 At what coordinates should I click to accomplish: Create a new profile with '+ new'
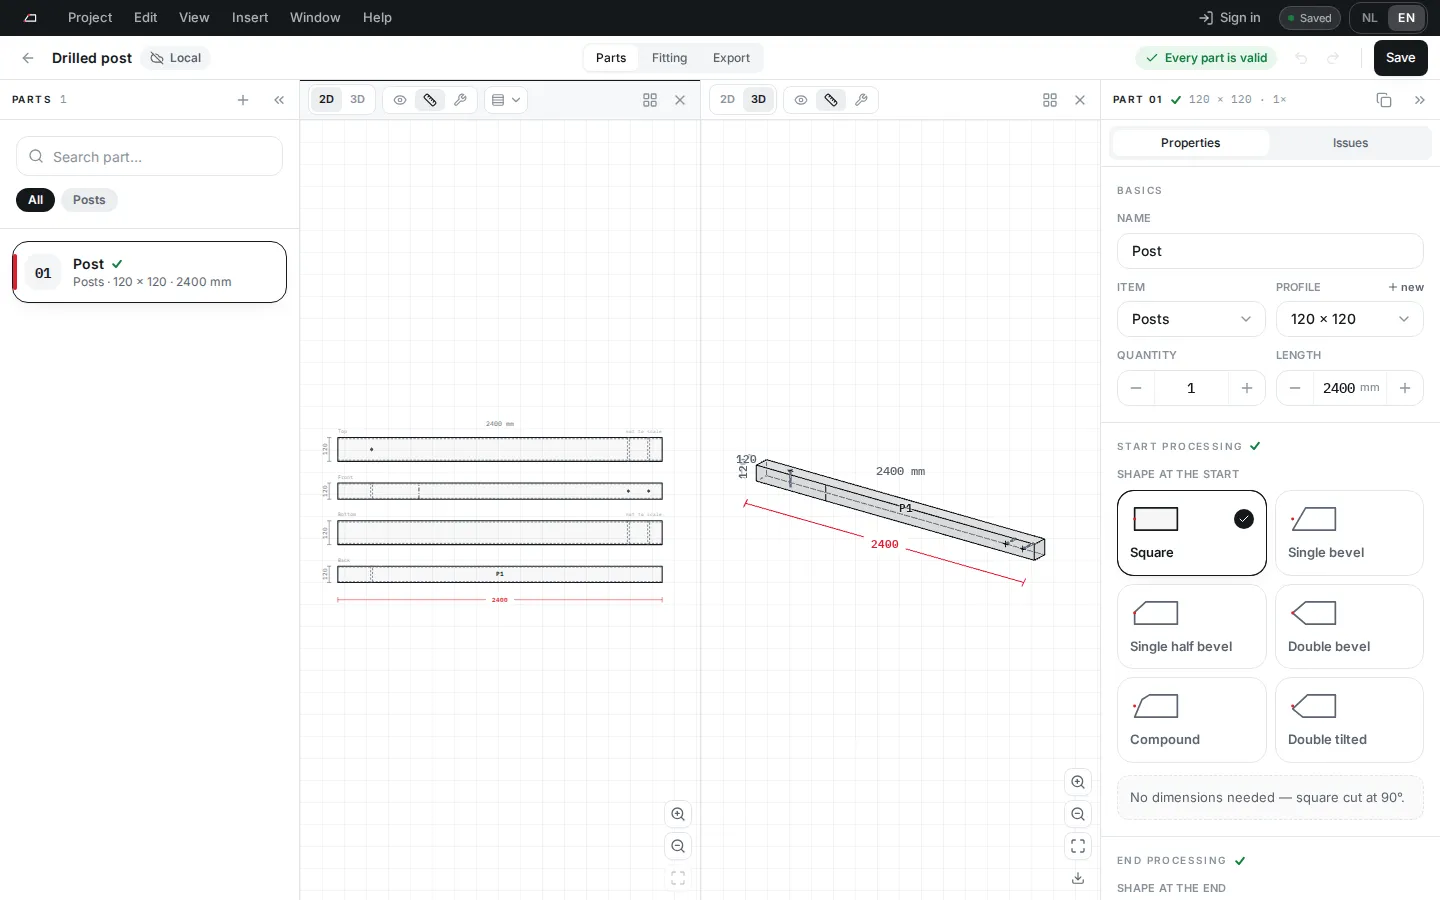[1406, 287]
